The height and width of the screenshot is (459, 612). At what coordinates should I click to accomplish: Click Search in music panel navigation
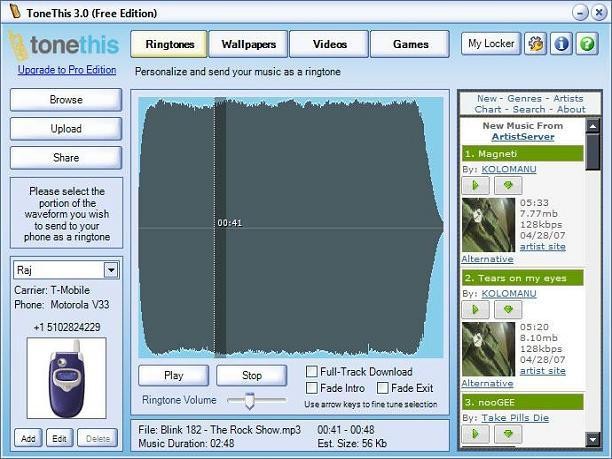click(x=528, y=109)
